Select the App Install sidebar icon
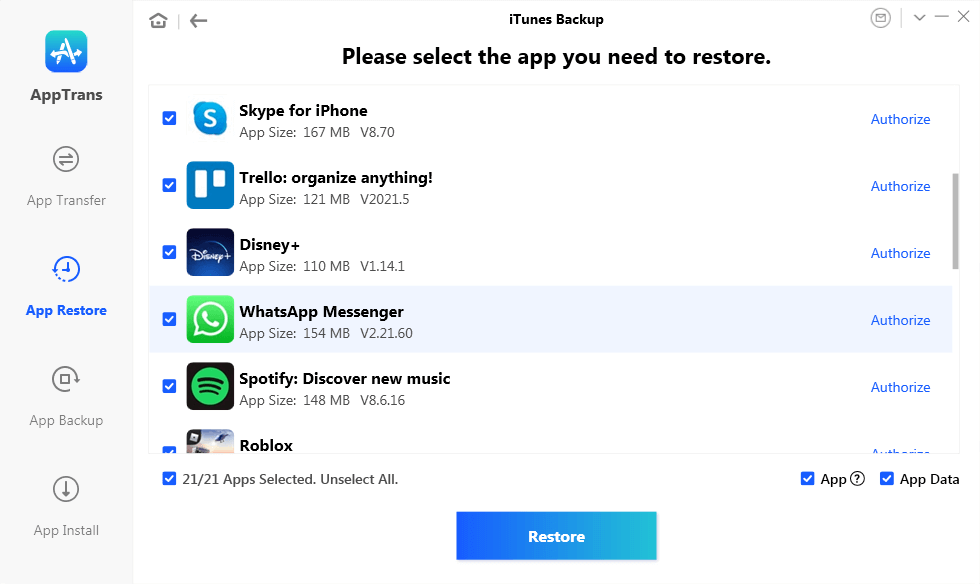The width and height of the screenshot is (980, 584). pyautogui.click(x=66, y=489)
